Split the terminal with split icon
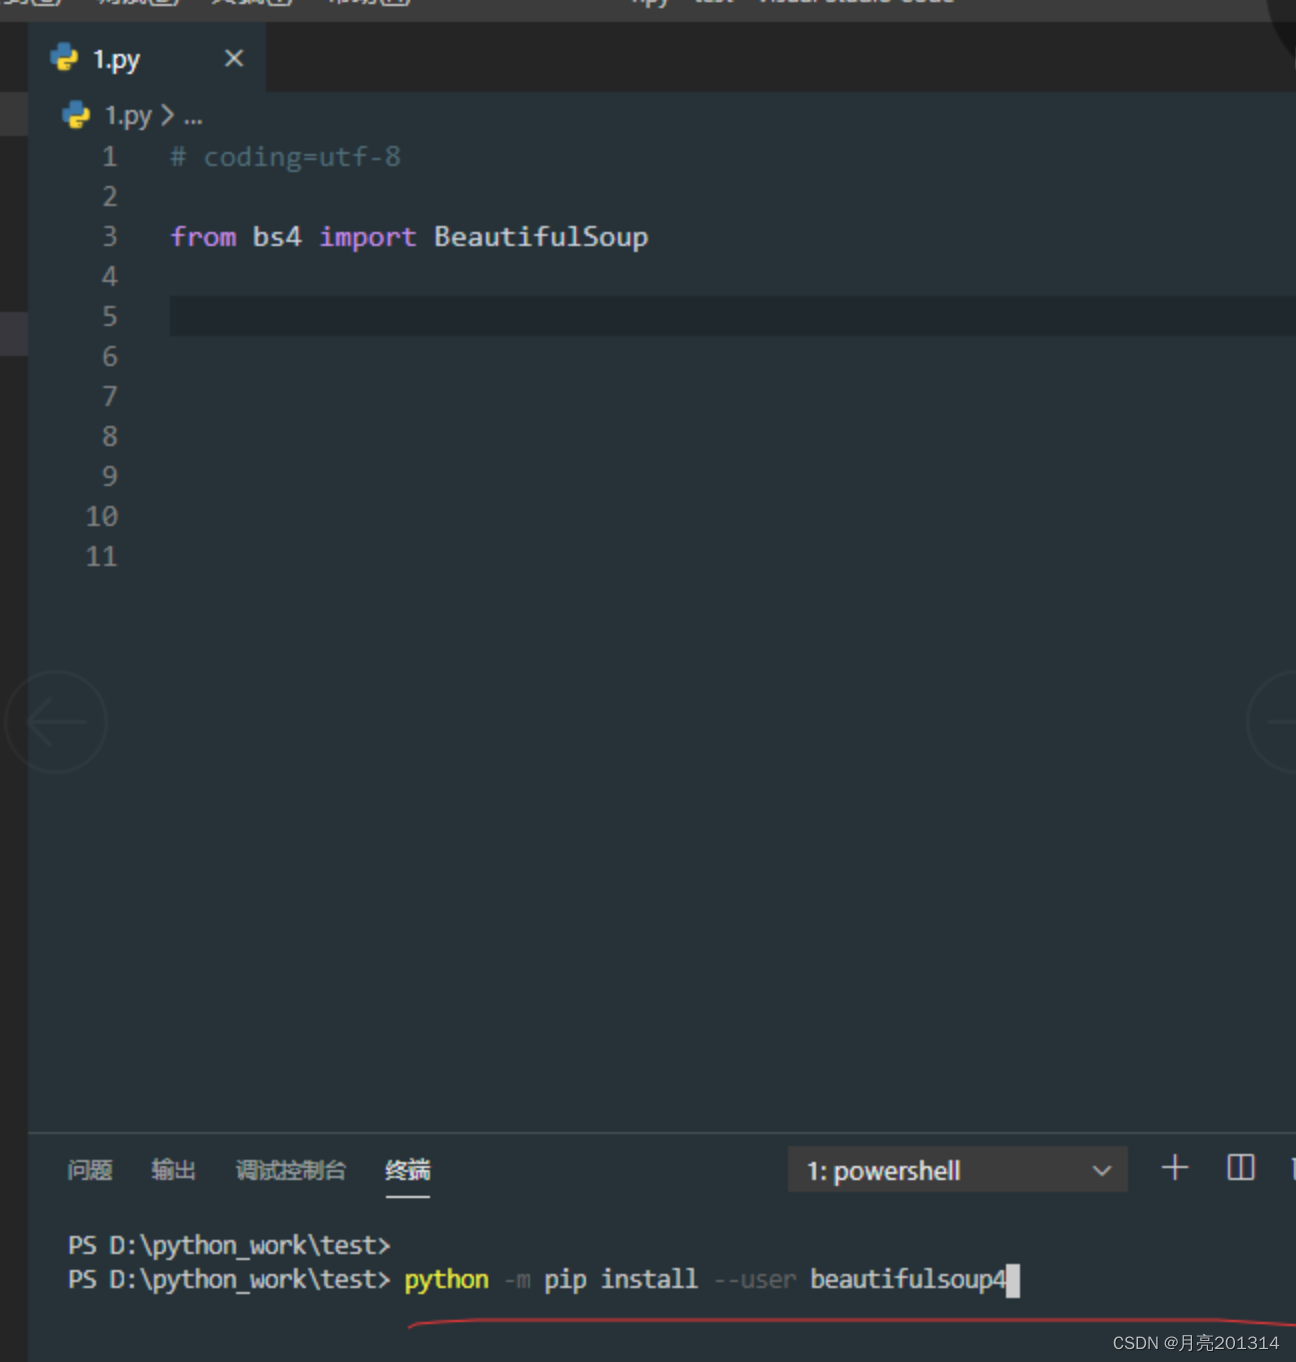 pos(1241,1168)
